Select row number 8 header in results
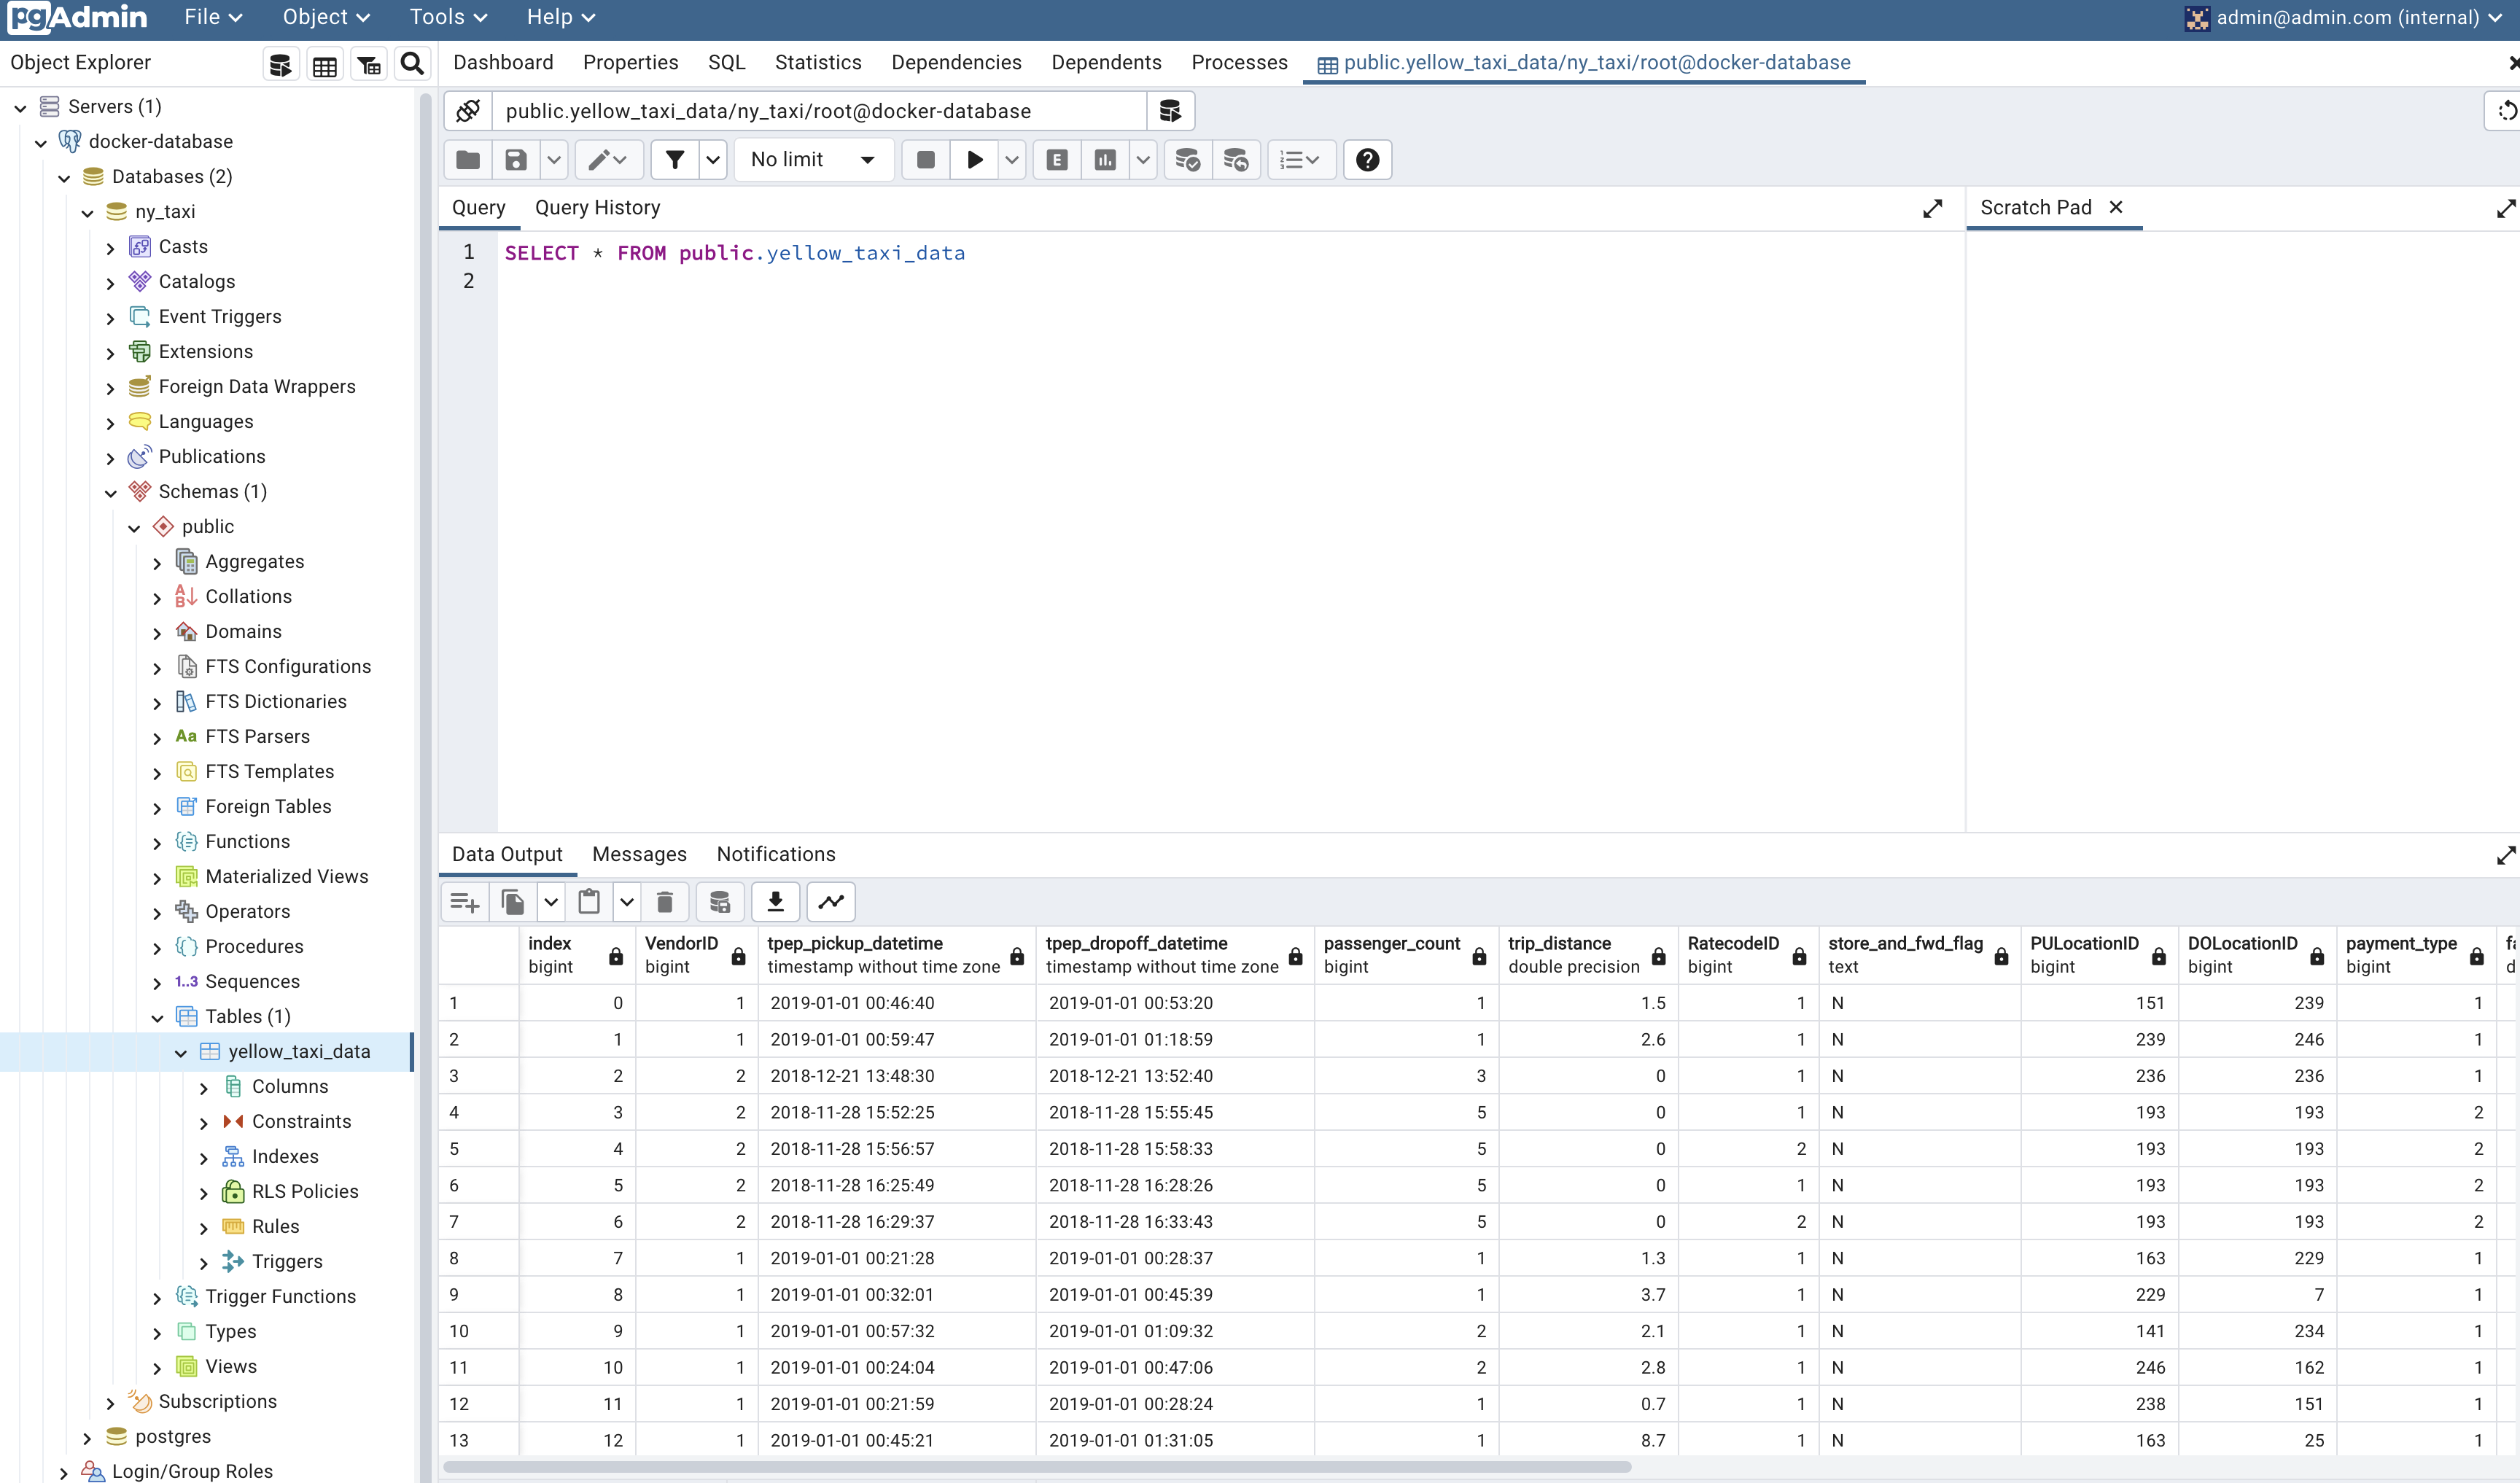The height and width of the screenshot is (1483, 2520). 478,1258
